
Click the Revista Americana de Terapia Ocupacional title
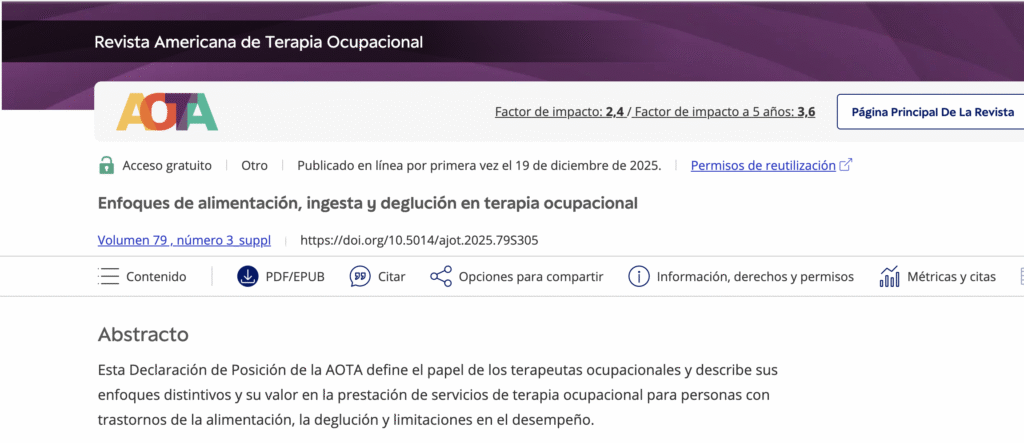(x=259, y=42)
